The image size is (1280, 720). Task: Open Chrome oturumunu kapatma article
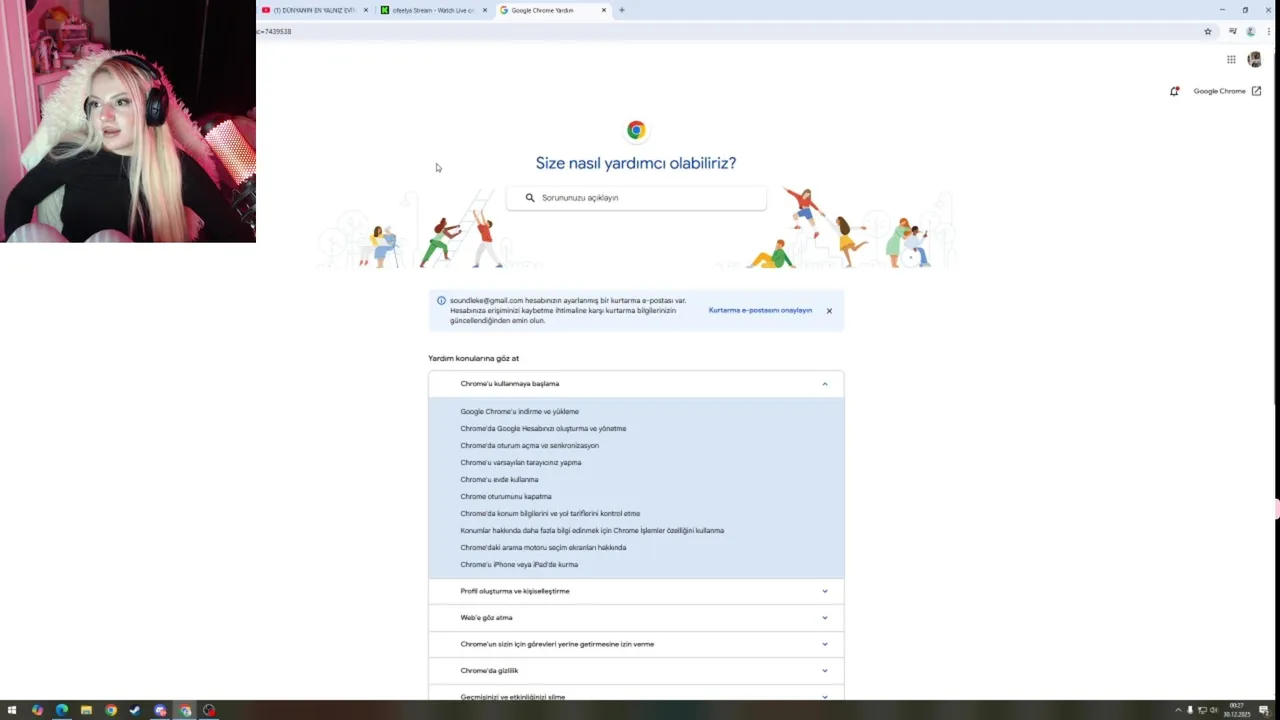[x=505, y=497]
